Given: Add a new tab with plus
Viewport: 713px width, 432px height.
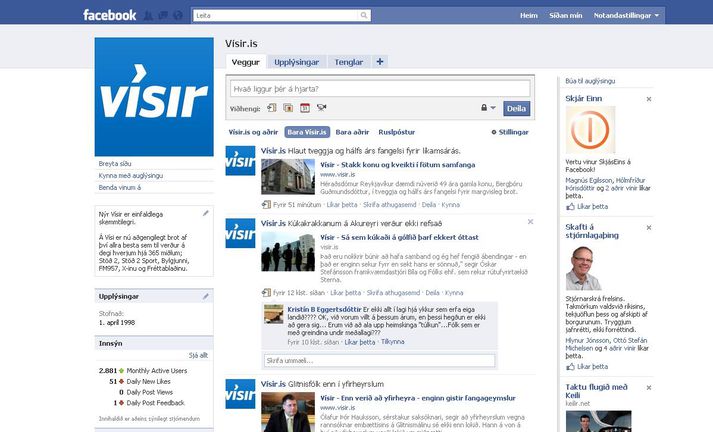Looking at the screenshot, I should [x=380, y=62].
